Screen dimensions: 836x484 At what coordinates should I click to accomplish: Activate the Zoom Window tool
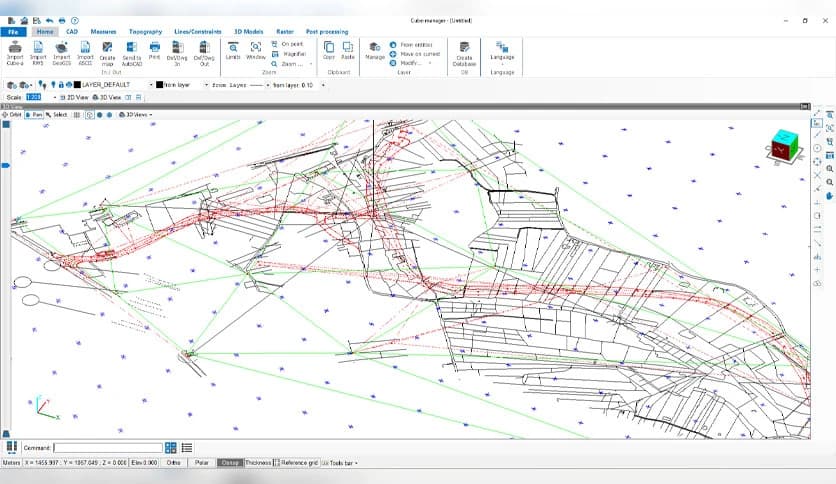point(256,51)
